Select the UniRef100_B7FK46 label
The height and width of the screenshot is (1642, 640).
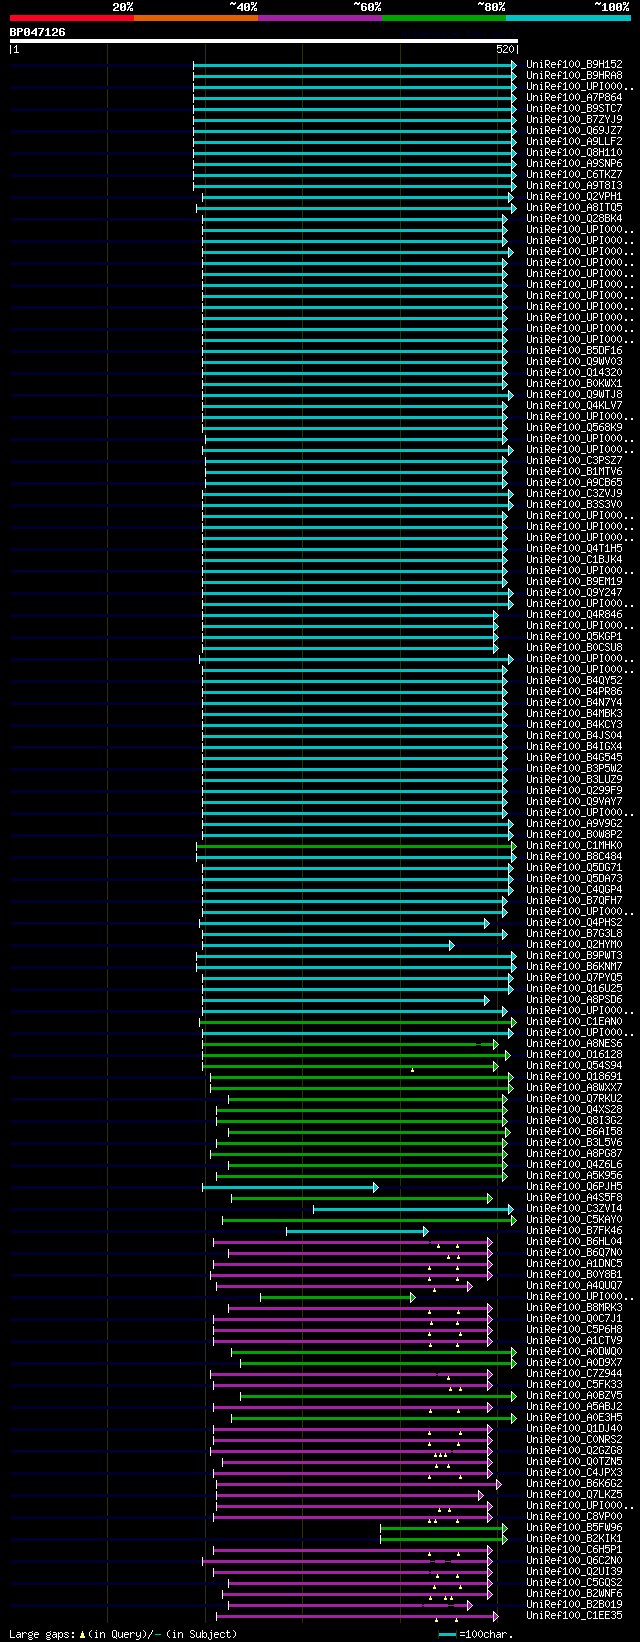pyautogui.click(x=574, y=1230)
